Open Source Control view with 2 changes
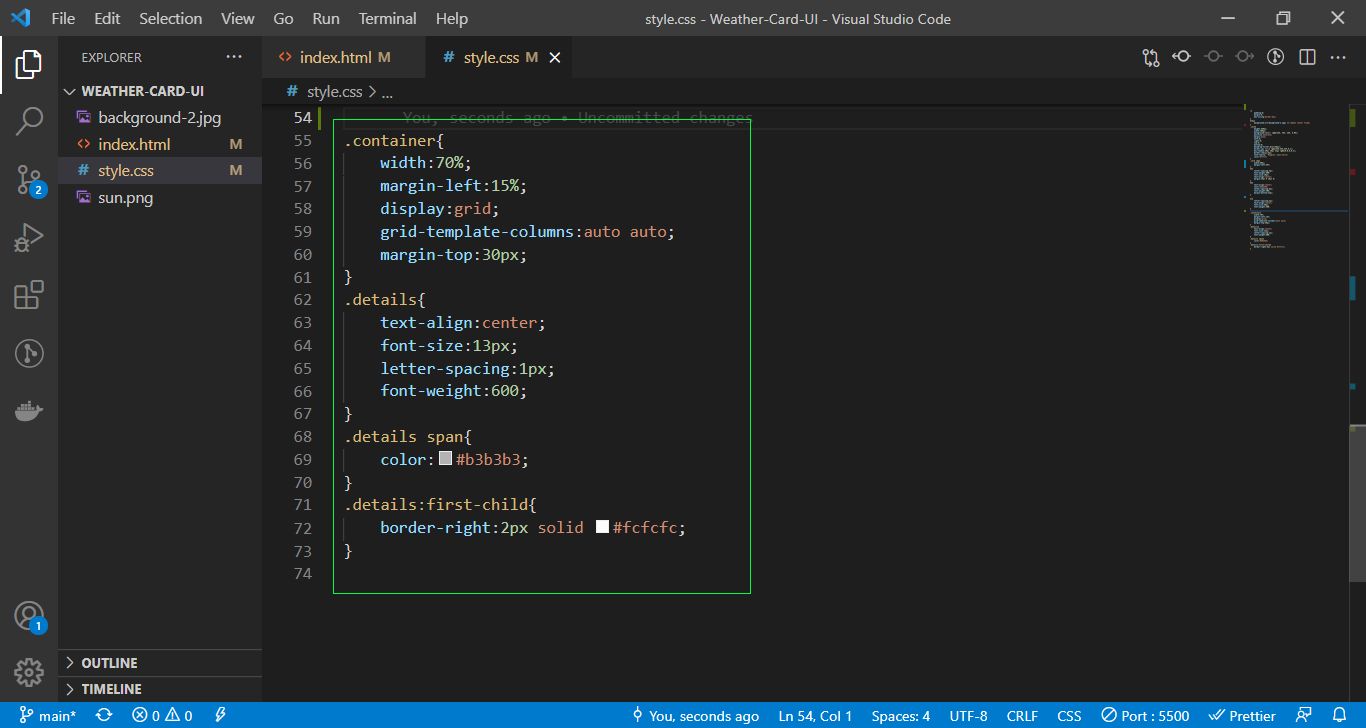This screenshot has height=728, width=1366. coord(29,180)
